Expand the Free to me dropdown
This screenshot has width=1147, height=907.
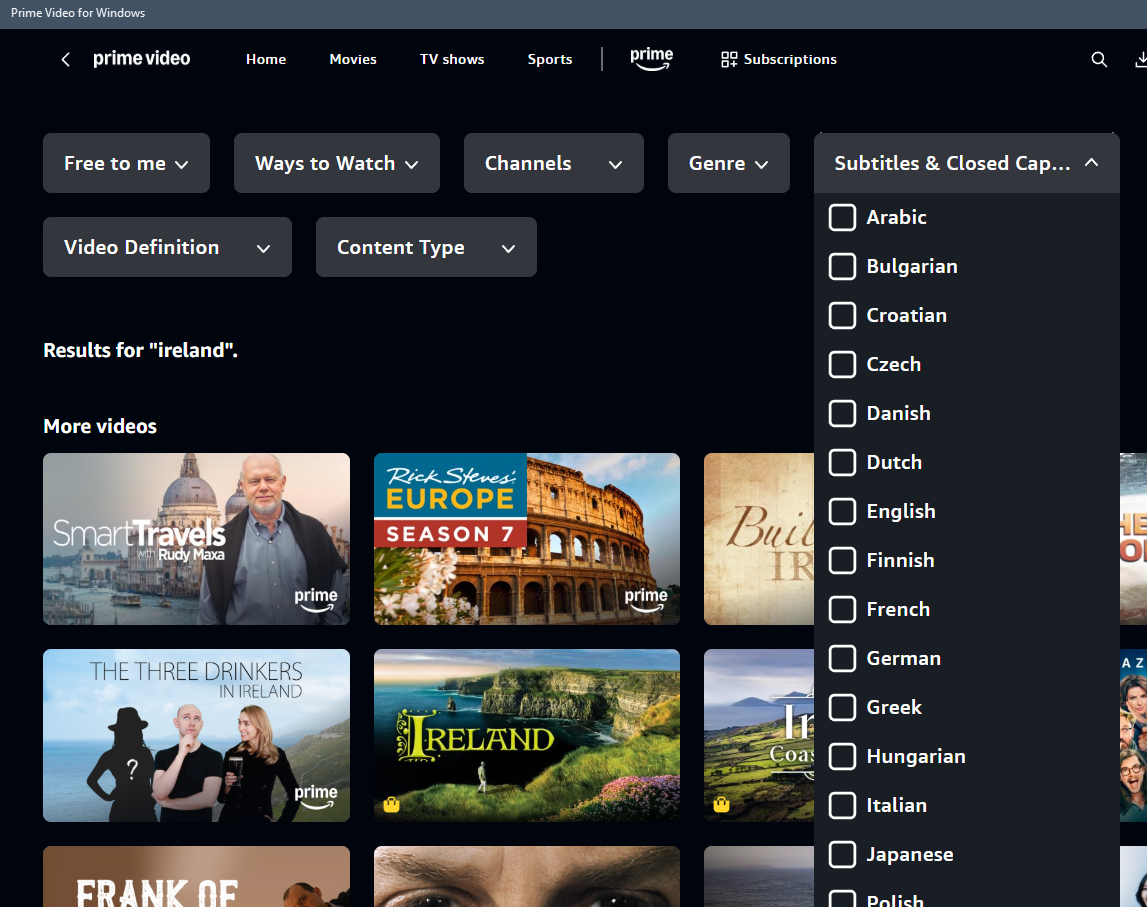(x=127, y=163)
